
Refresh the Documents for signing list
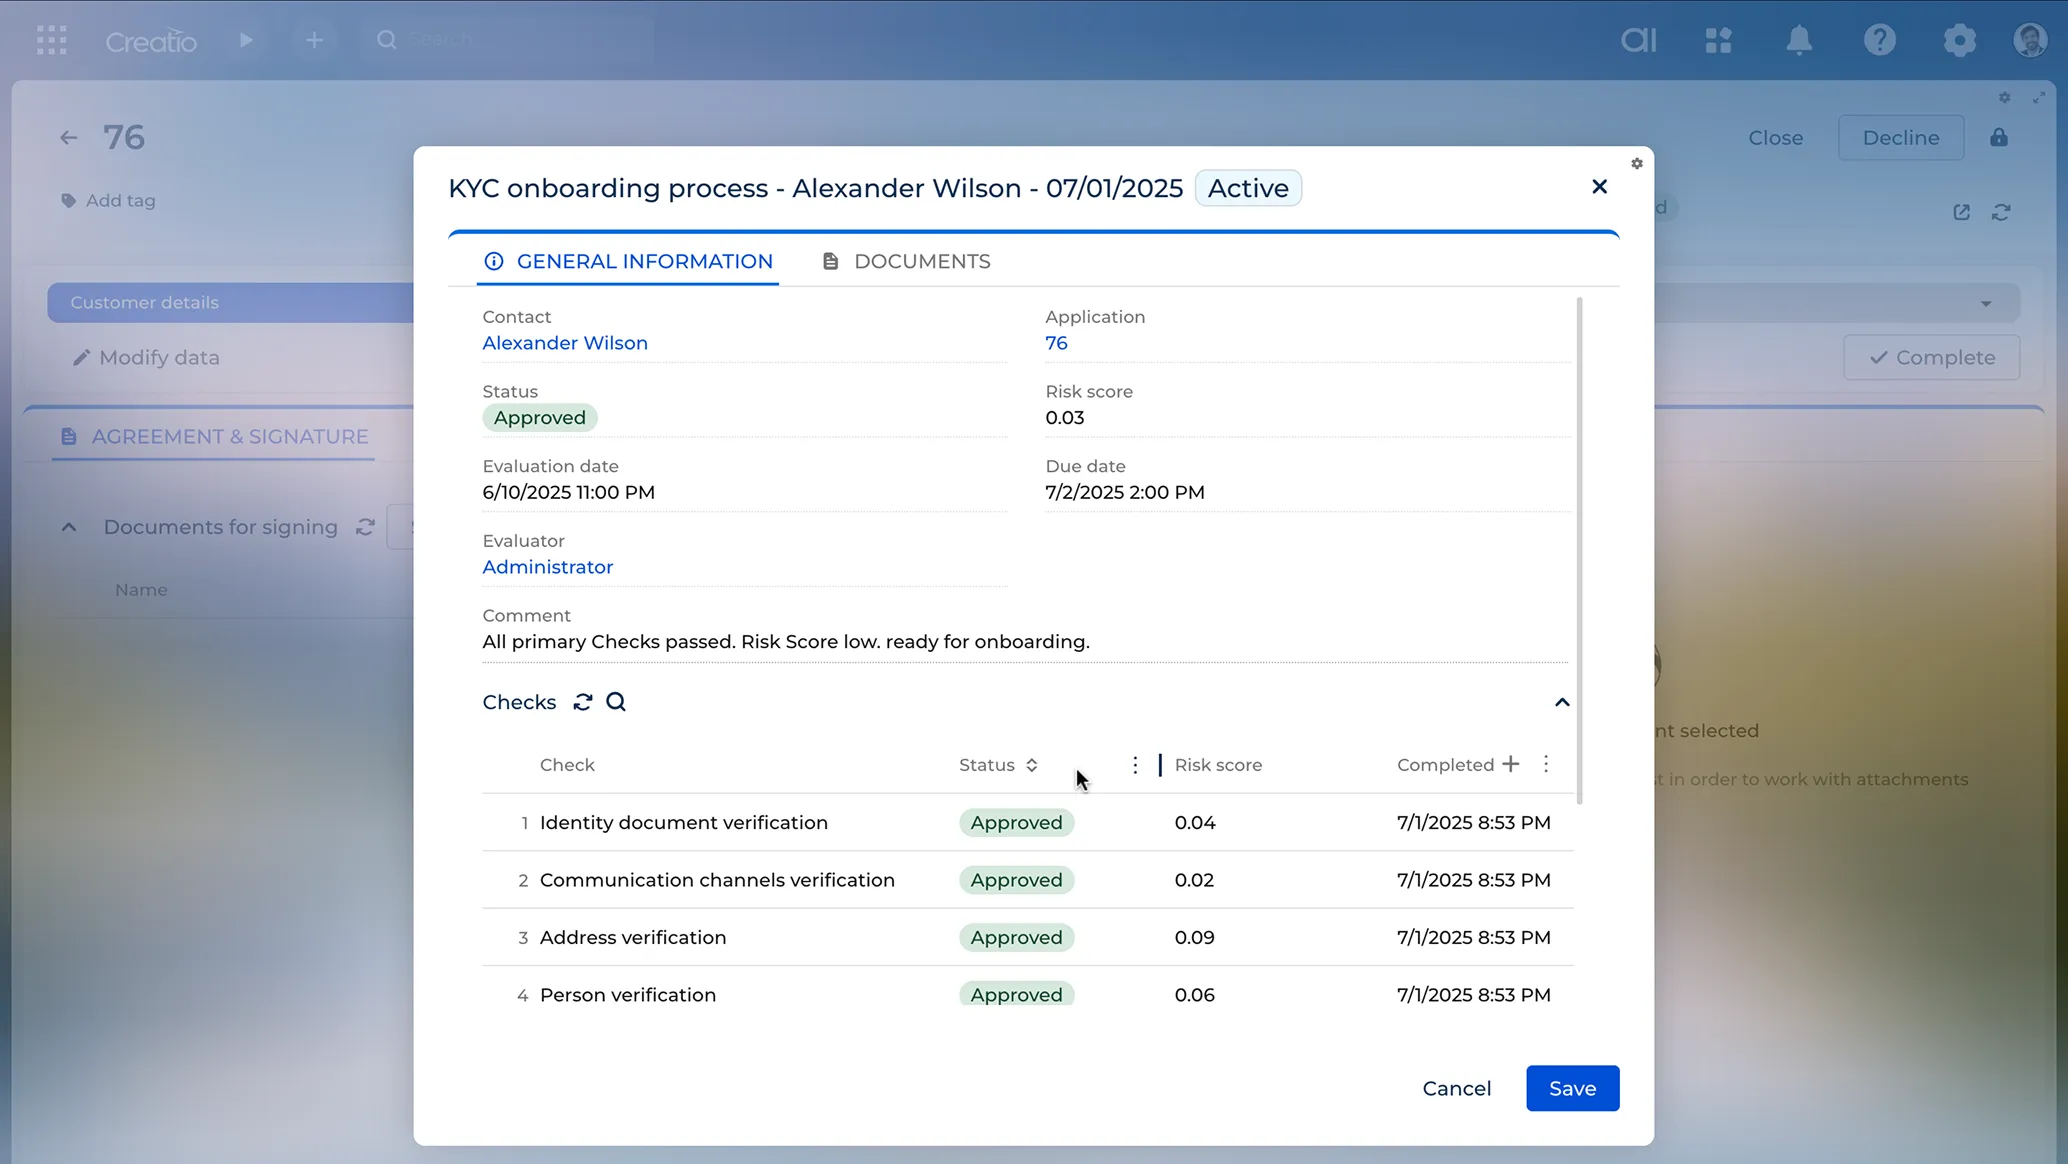[x=364, y=527]
